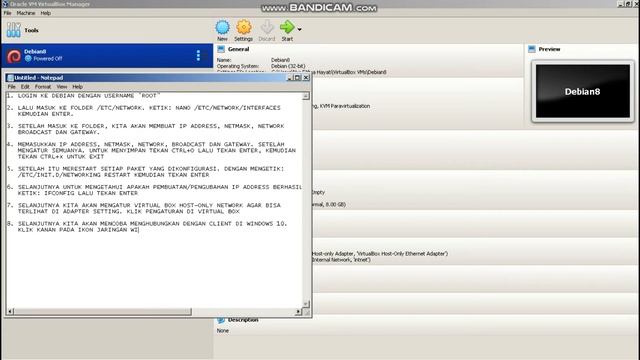Open Notepad Help menu

78,87
